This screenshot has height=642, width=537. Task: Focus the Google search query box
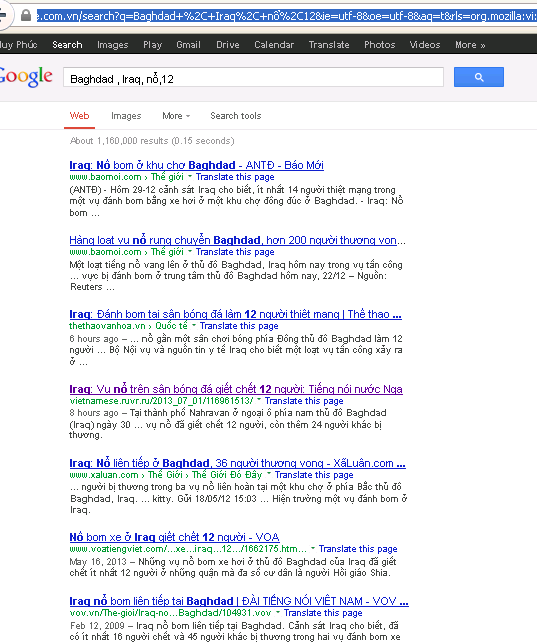point(253,77)
